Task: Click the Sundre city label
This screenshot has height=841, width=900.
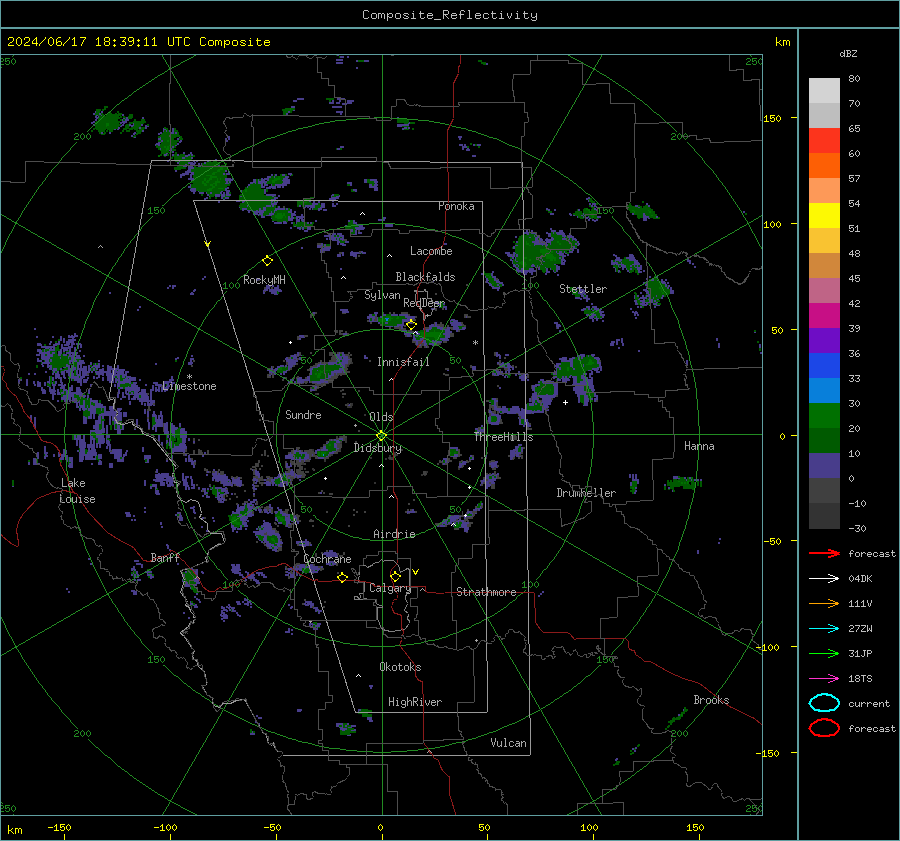Action: [x=303, y=414]
